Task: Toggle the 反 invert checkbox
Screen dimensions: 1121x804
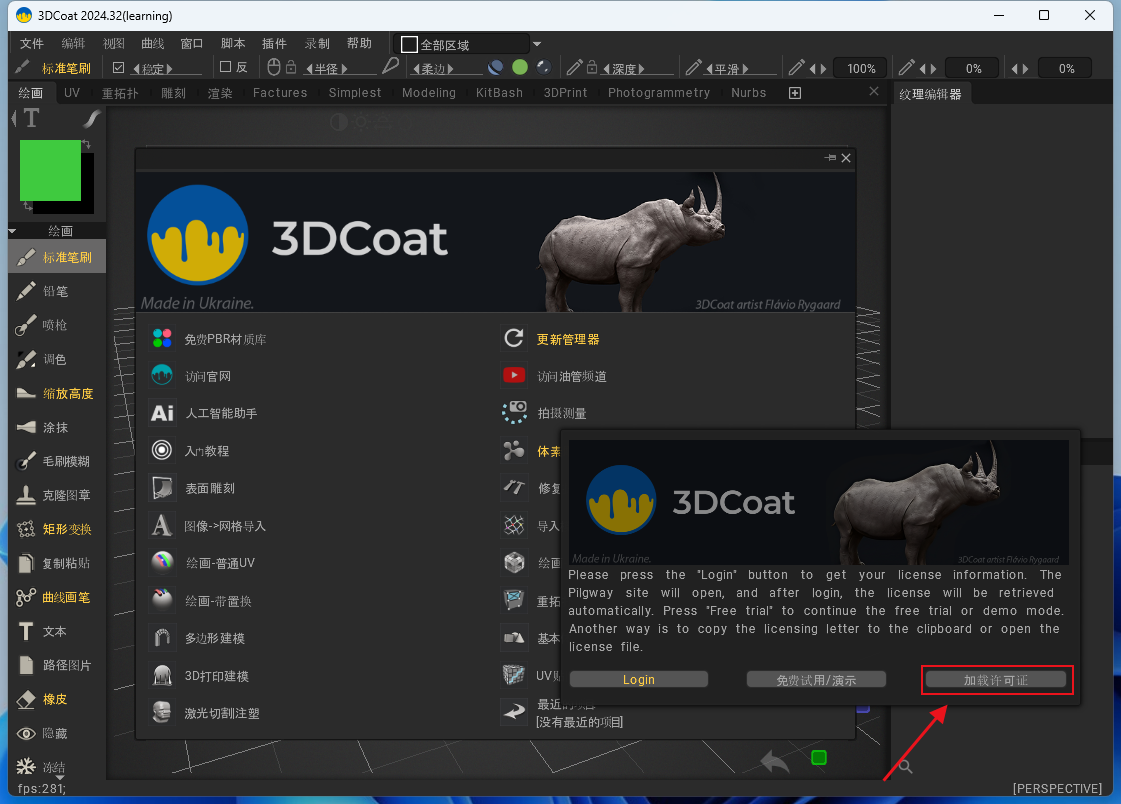Action: coord(225,67)
